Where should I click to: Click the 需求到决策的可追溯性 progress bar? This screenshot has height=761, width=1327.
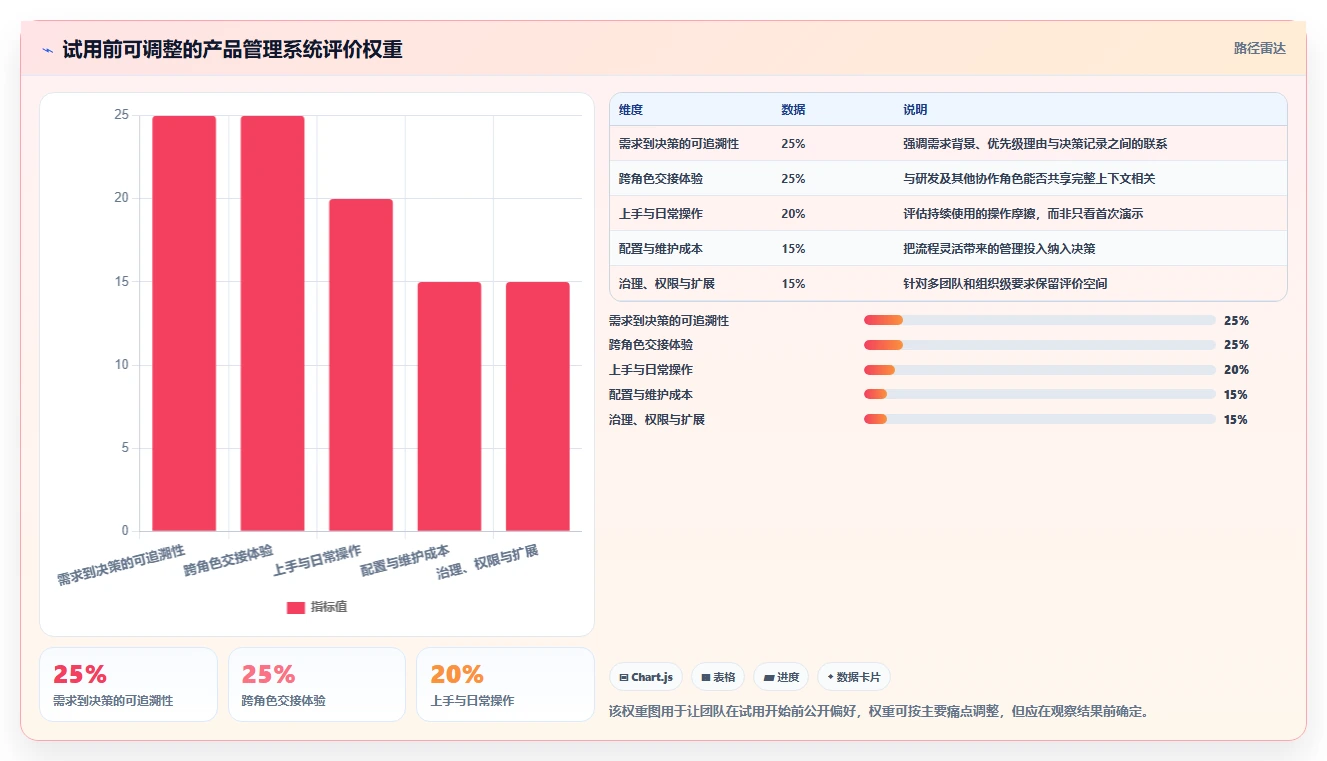[1039, 321]
